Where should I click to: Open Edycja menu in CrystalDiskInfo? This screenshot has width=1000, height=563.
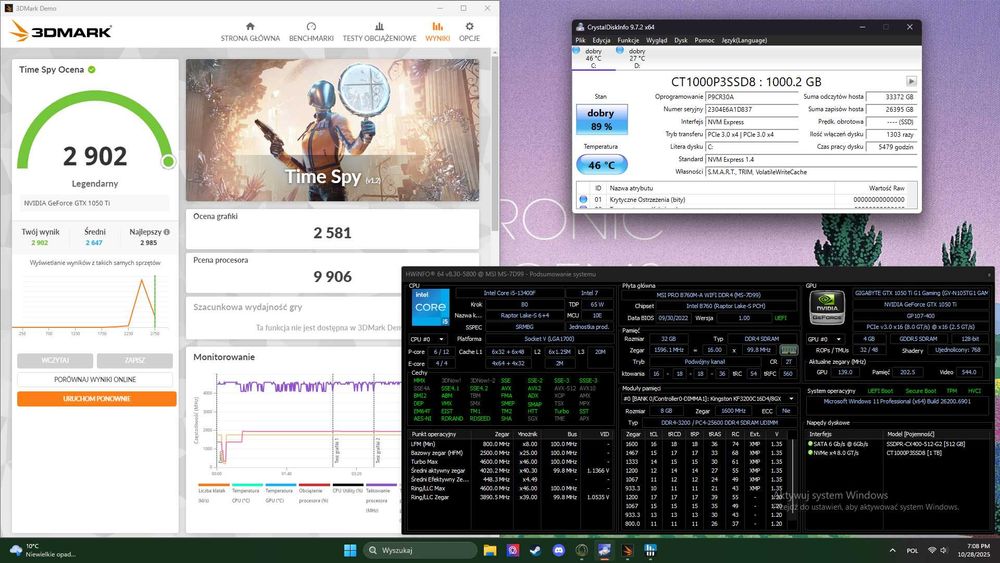pos(601,40)
